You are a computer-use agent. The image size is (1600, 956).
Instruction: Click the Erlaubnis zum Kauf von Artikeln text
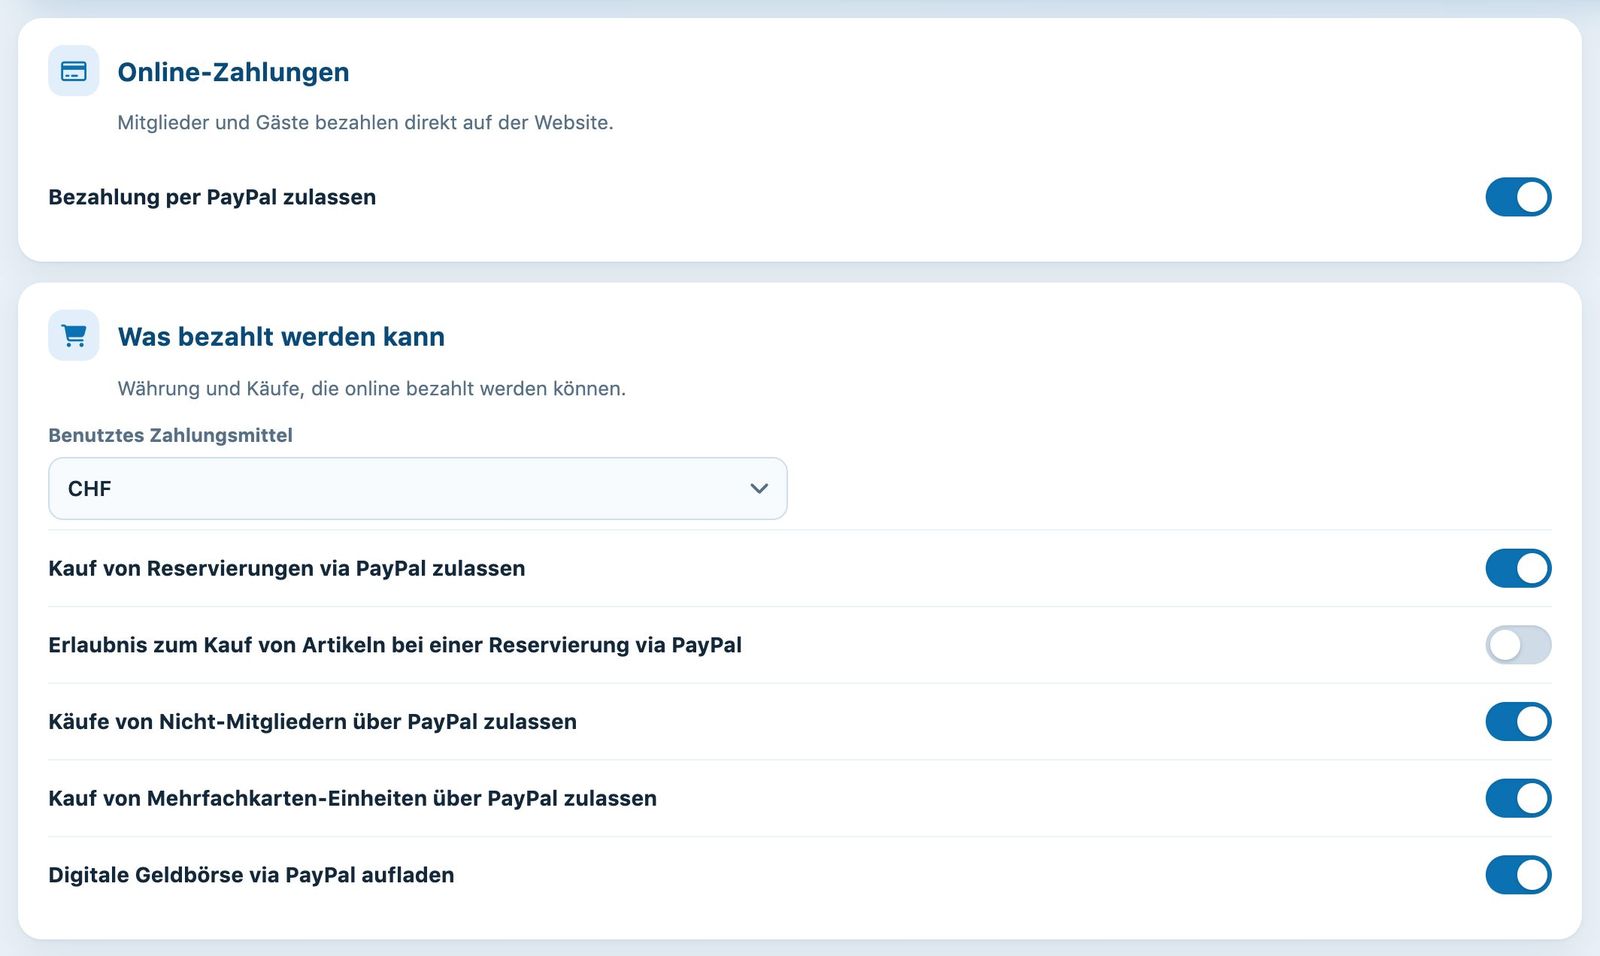[x=395, y=645]
